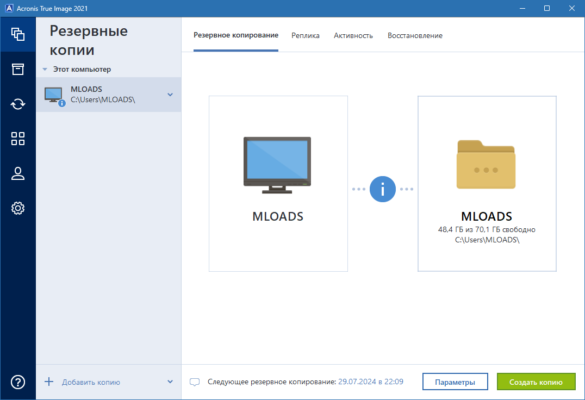Click the MLOADS computer source icon
This screenshot has height=400, width=585.
[x=277, y=165]
